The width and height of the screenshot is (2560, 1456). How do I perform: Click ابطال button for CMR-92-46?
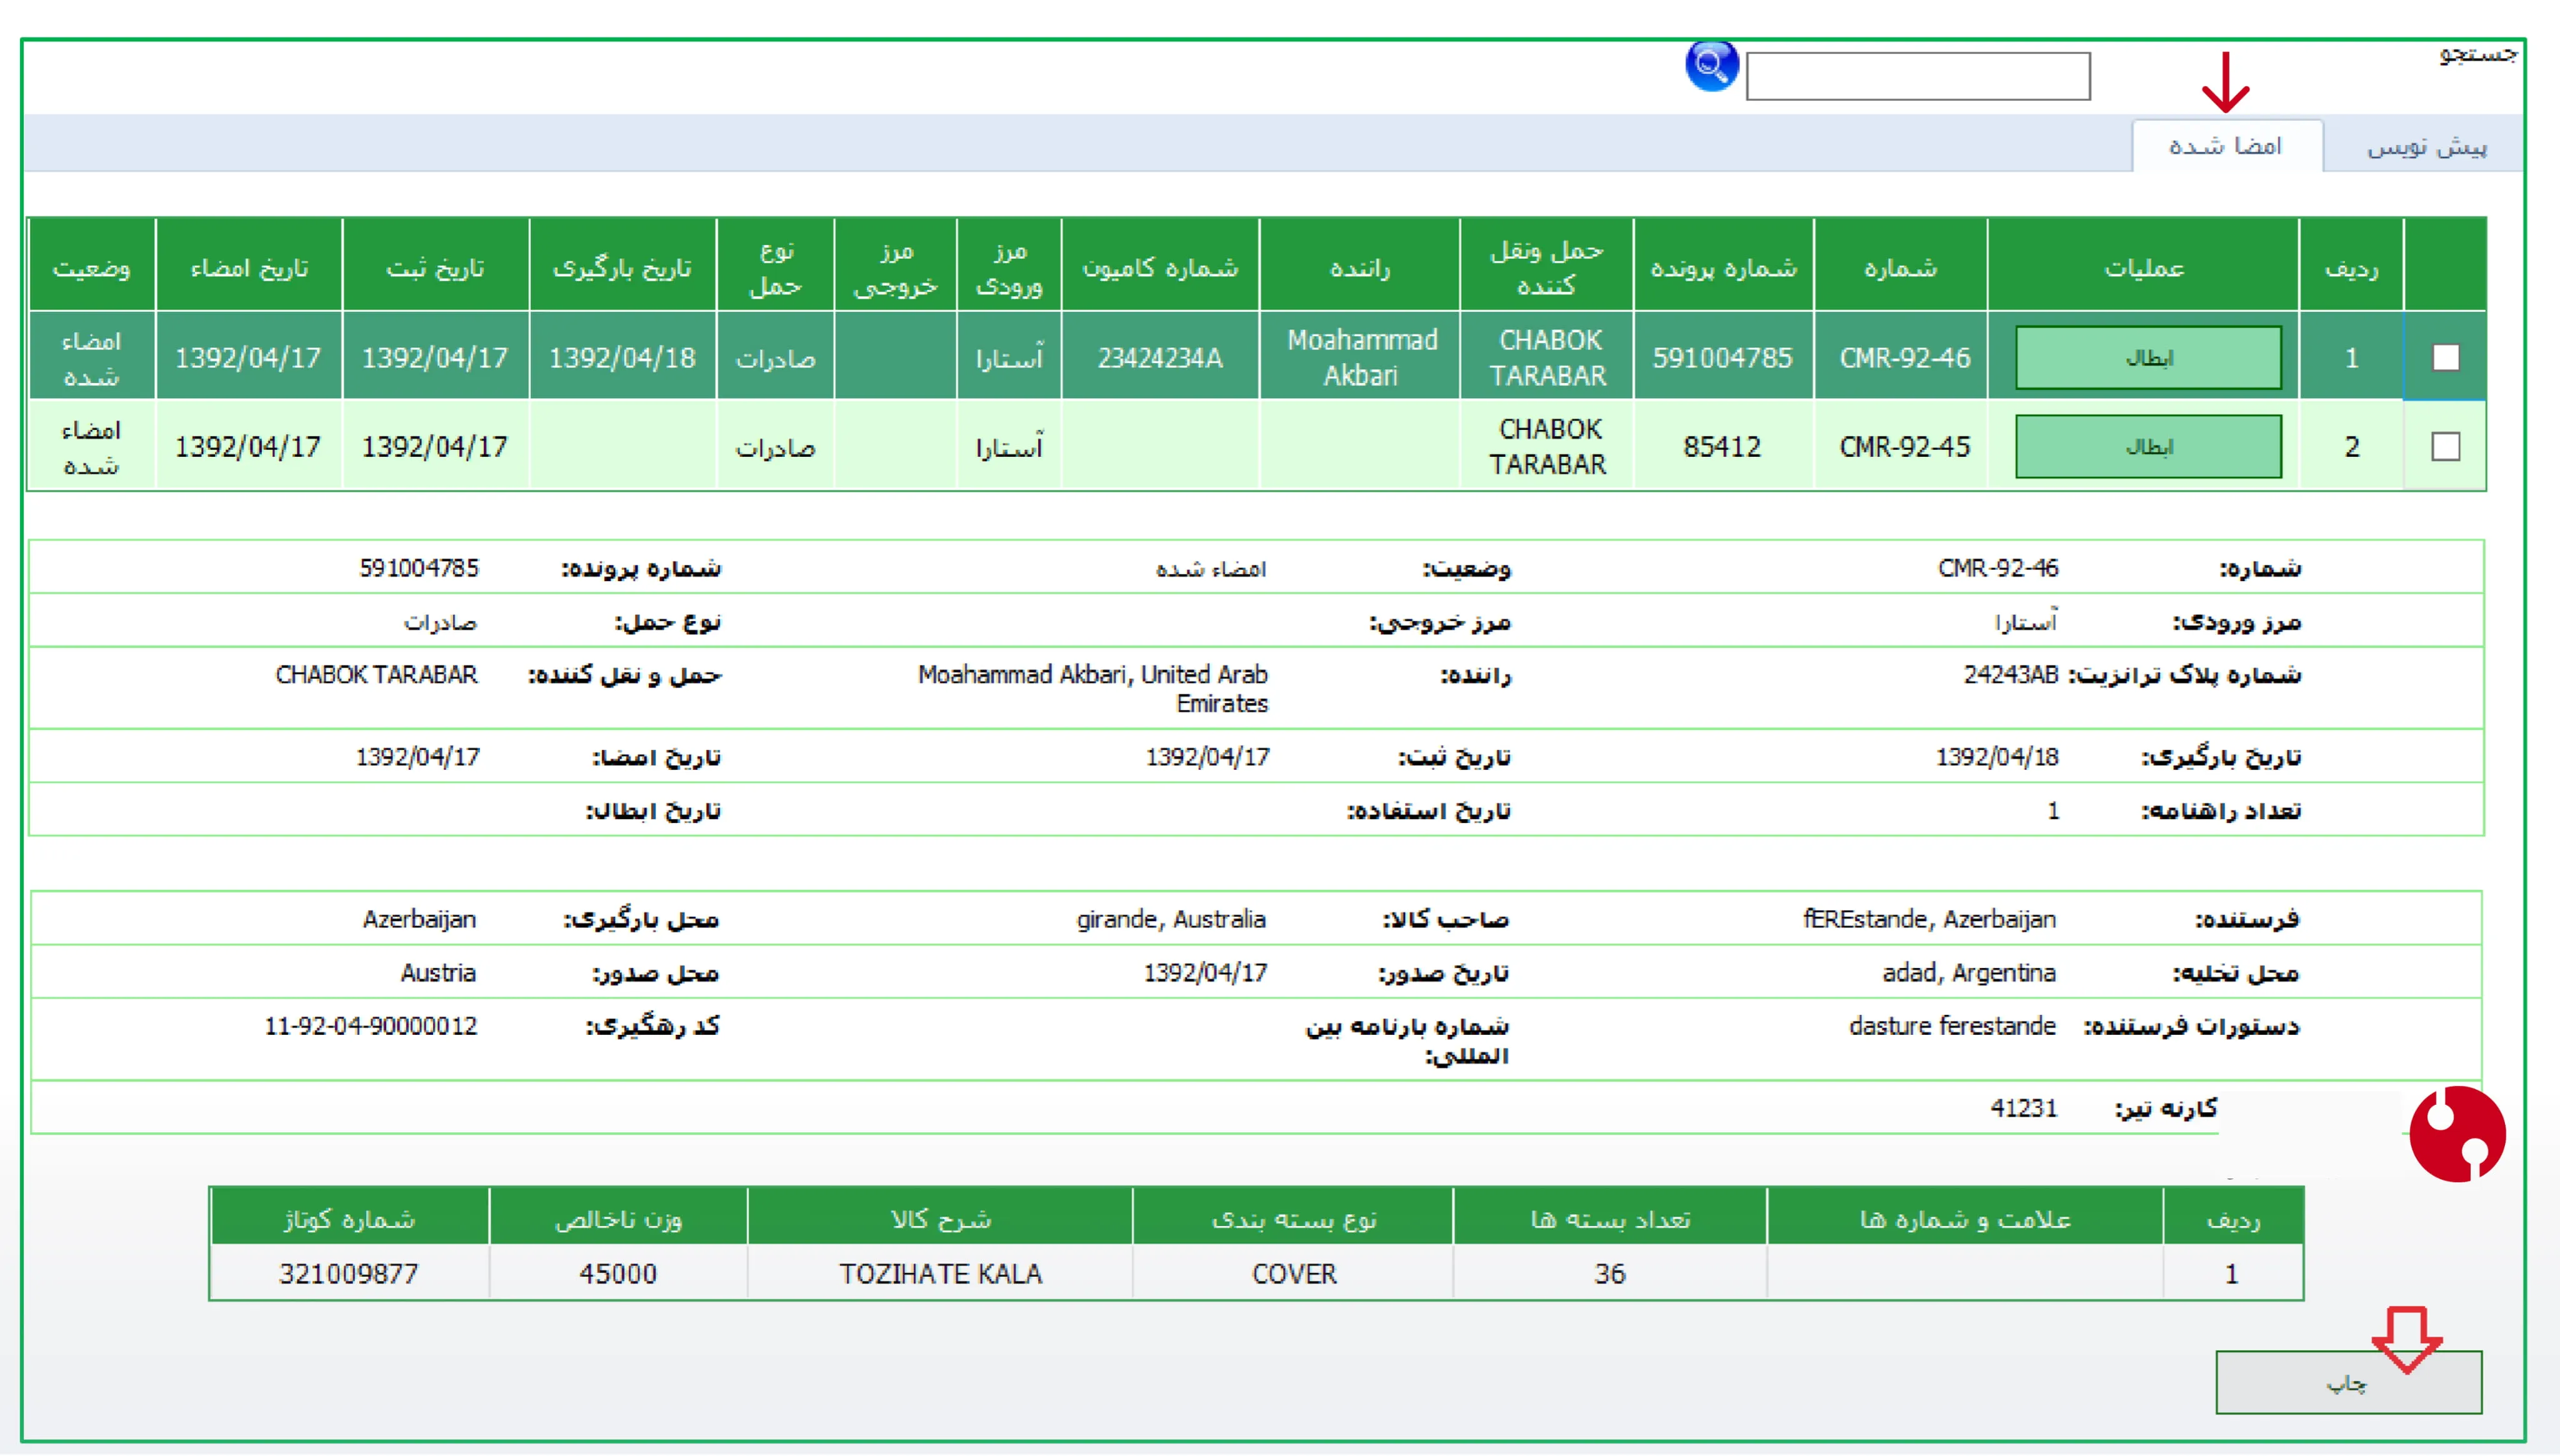2148,357
